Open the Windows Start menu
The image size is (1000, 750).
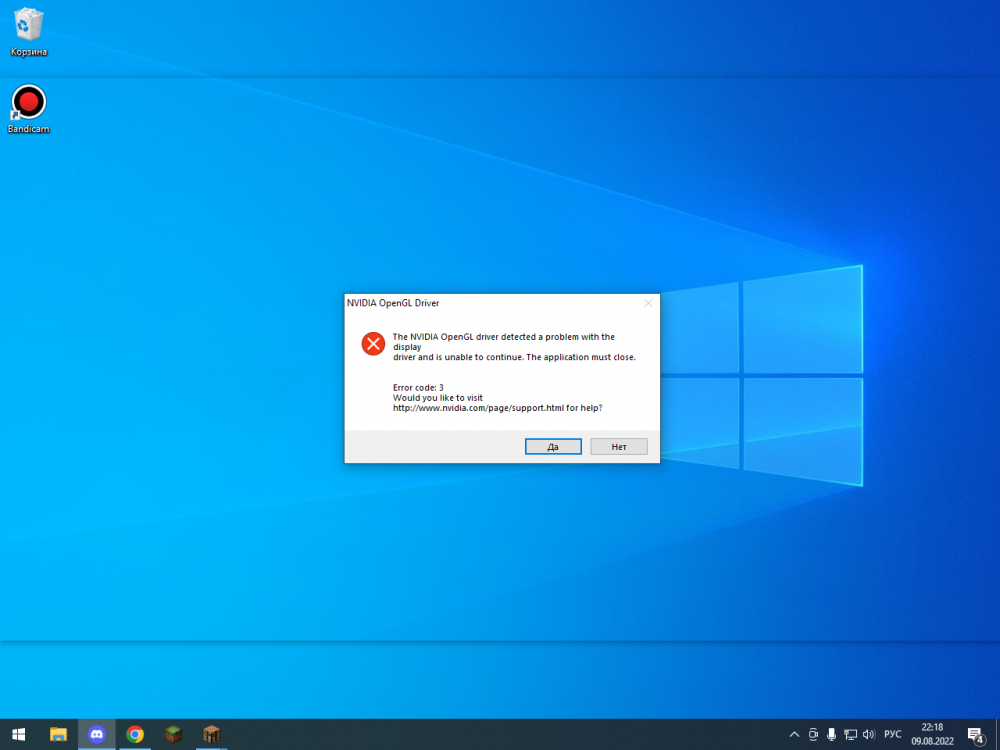pos(18,735)
